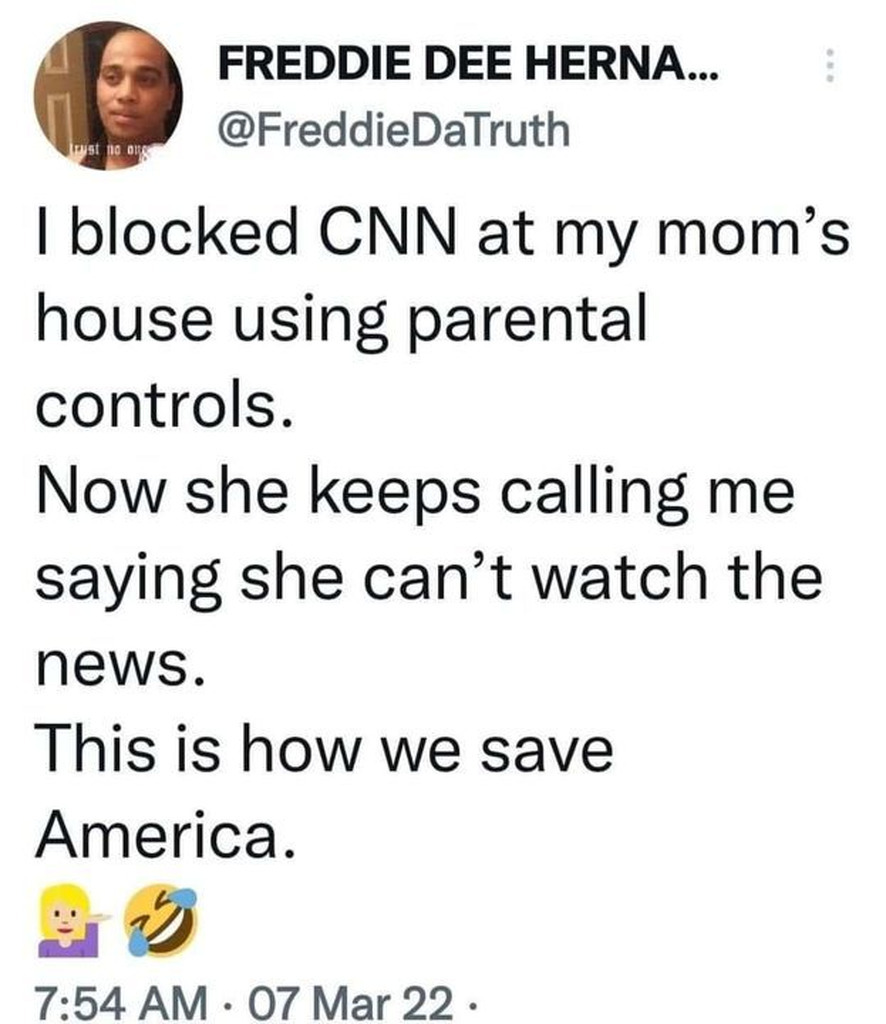This screenshot has width=886, height=1024.
Task: Open Freddie's profile picture
Action: (108, 95)
